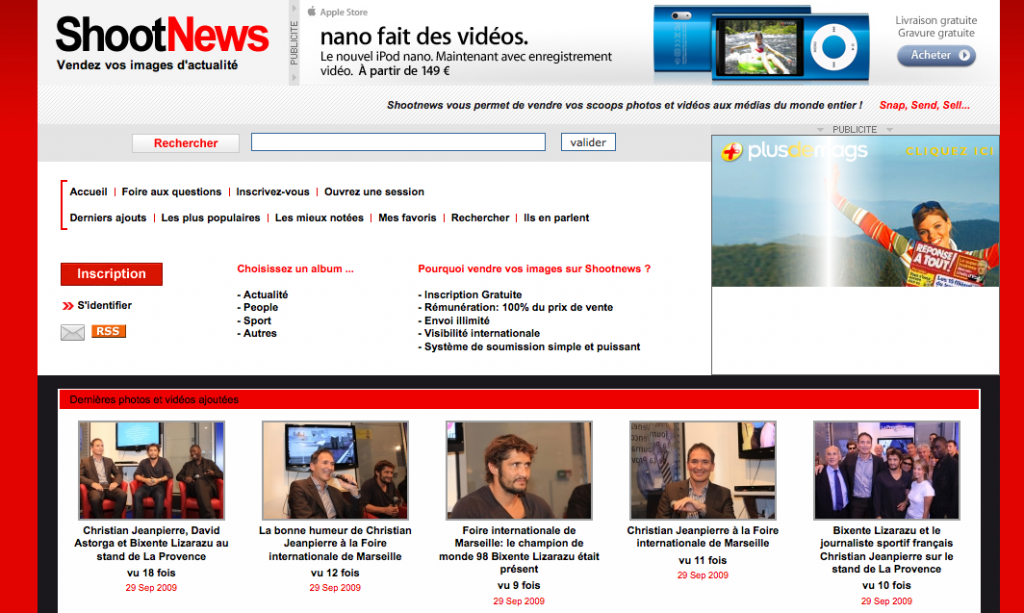
Task: Open Ils en parlent
Action: (x=556, y=218)
